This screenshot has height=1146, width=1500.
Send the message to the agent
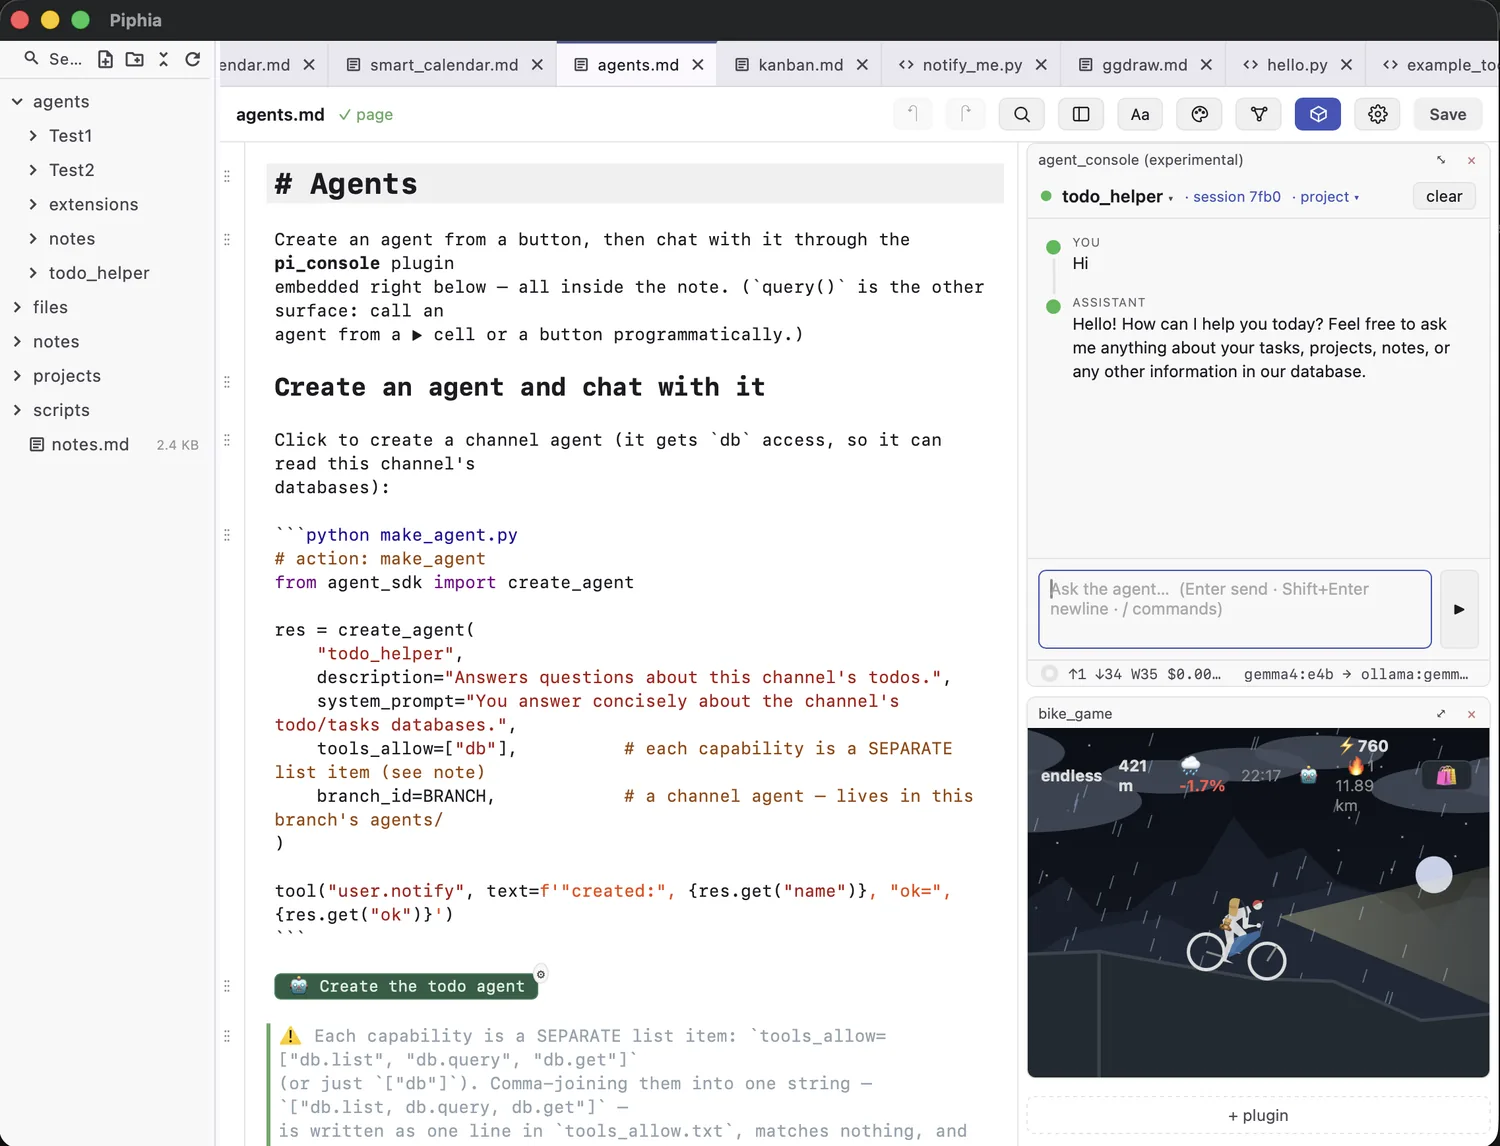(1459, 609)
